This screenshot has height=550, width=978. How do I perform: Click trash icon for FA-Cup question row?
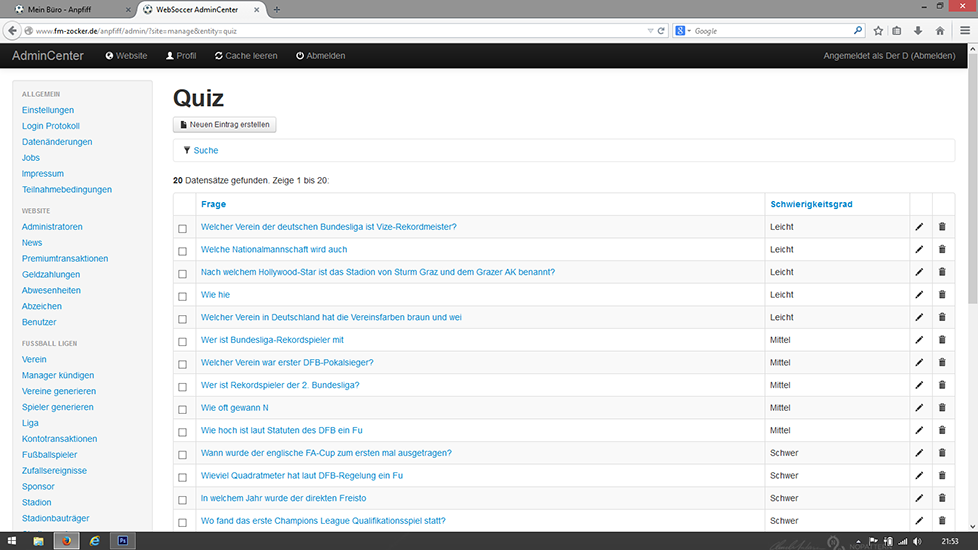pyautogui.click(x=941, y=453)
